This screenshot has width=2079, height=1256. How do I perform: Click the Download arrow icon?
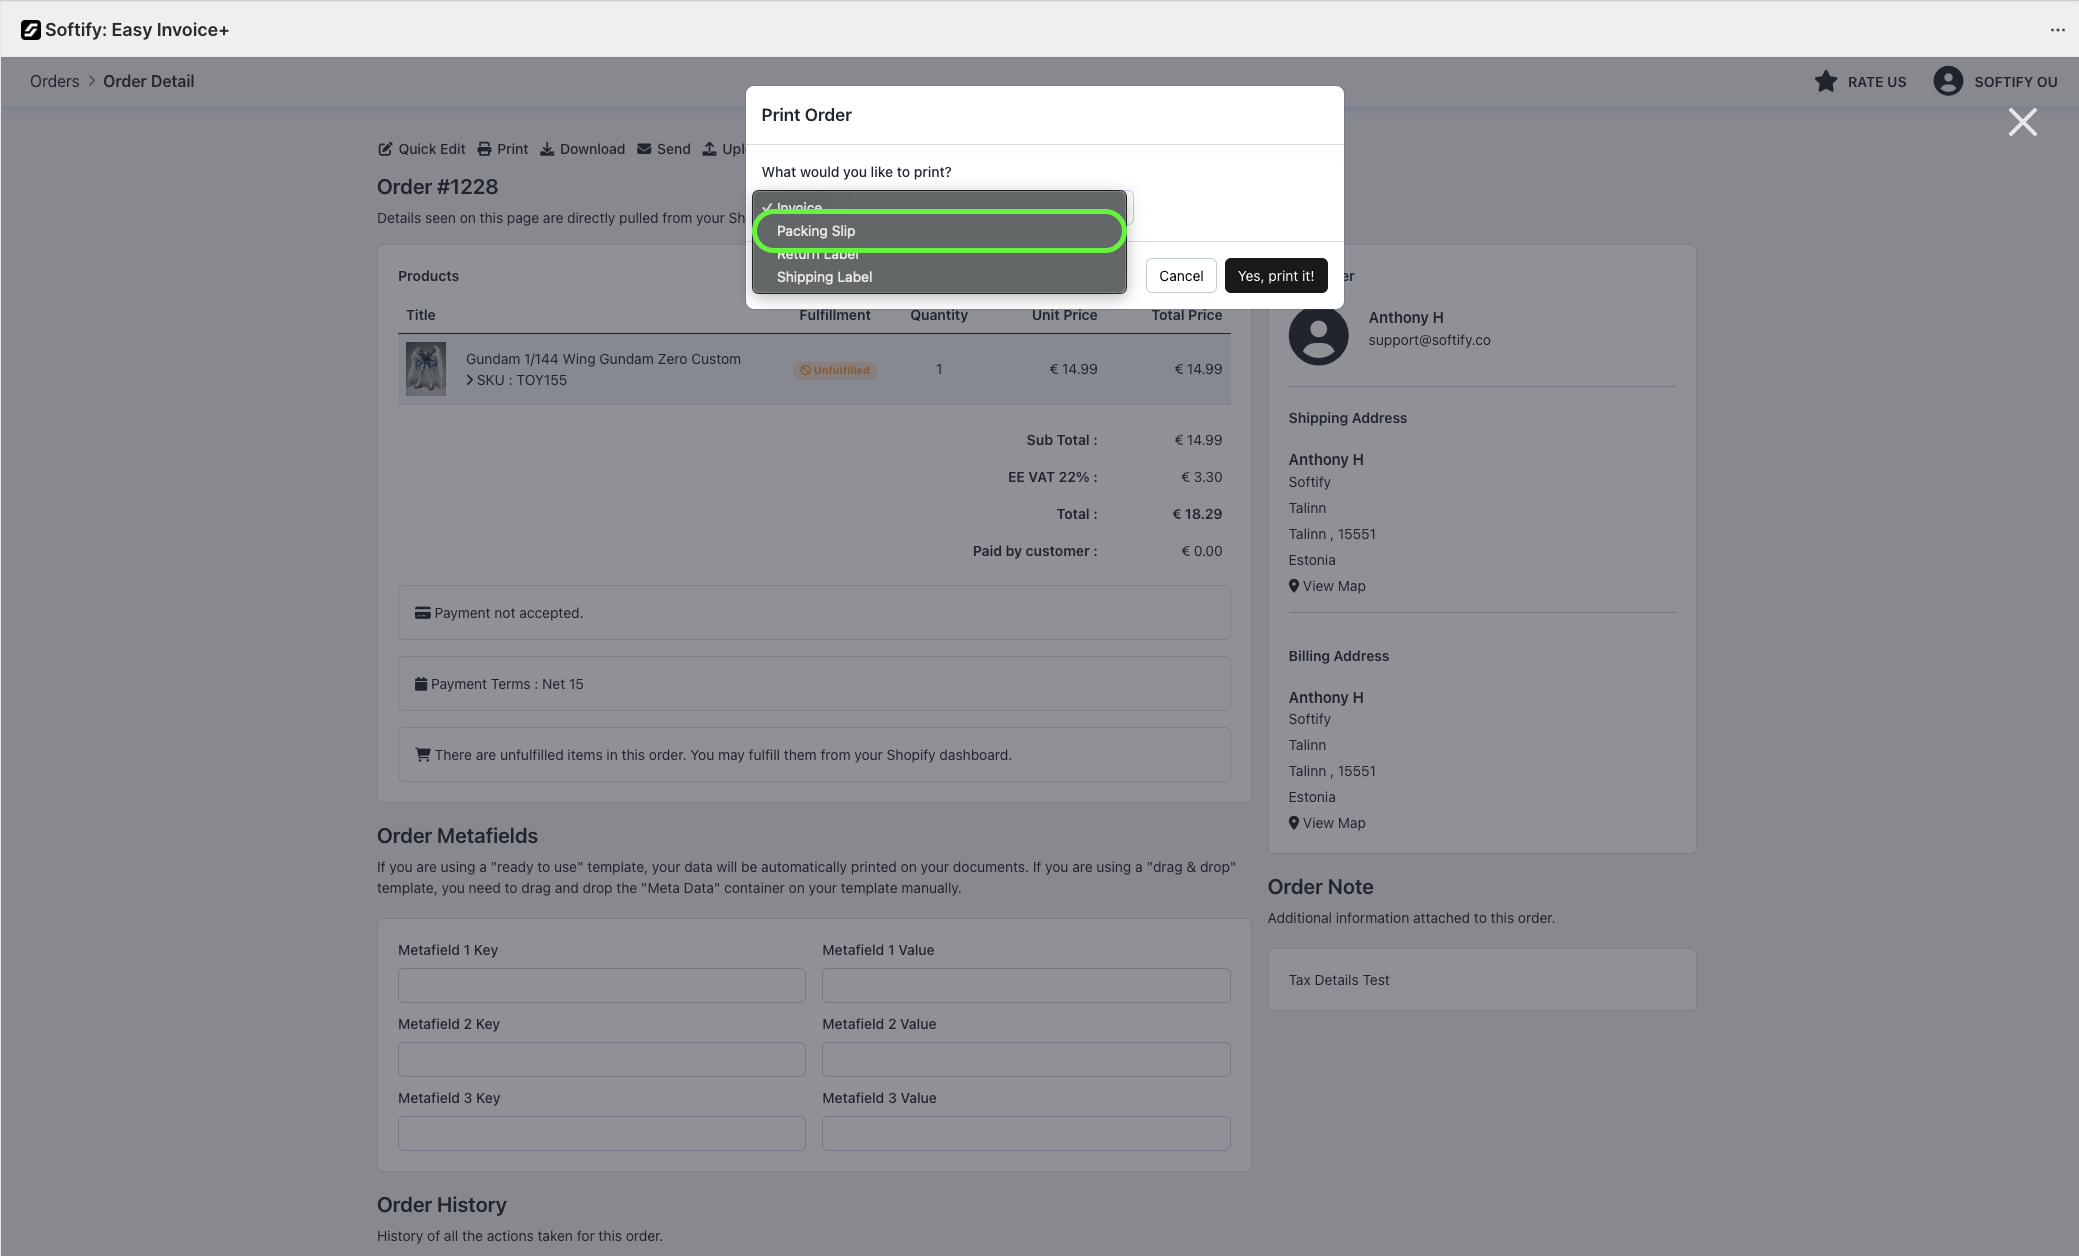point(547,149)
